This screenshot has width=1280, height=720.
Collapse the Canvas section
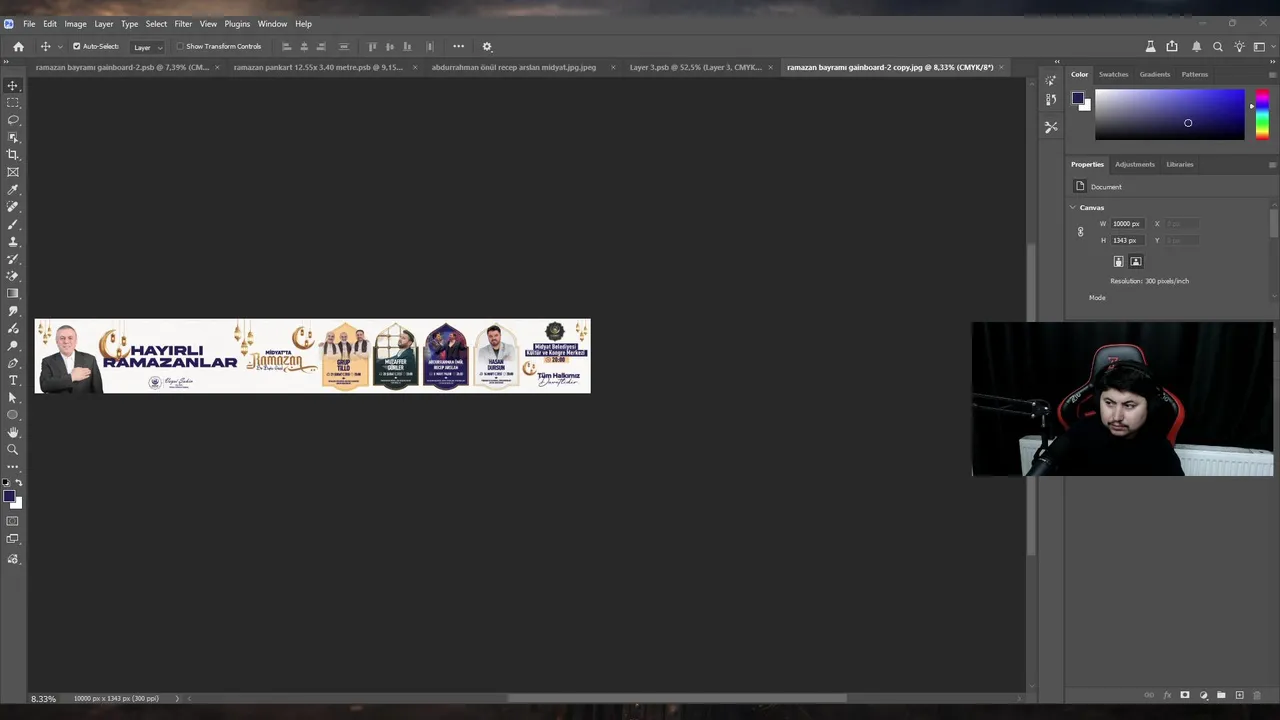1073,207
